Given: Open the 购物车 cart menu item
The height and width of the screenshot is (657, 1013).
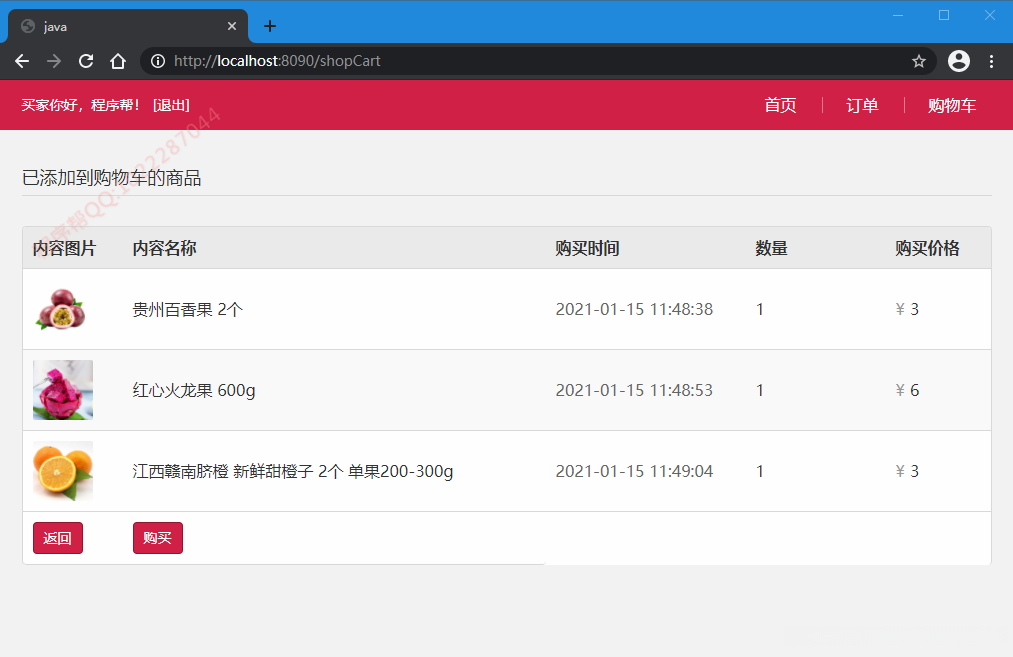Looking at the screenshot, I should (x=952, y=105).
